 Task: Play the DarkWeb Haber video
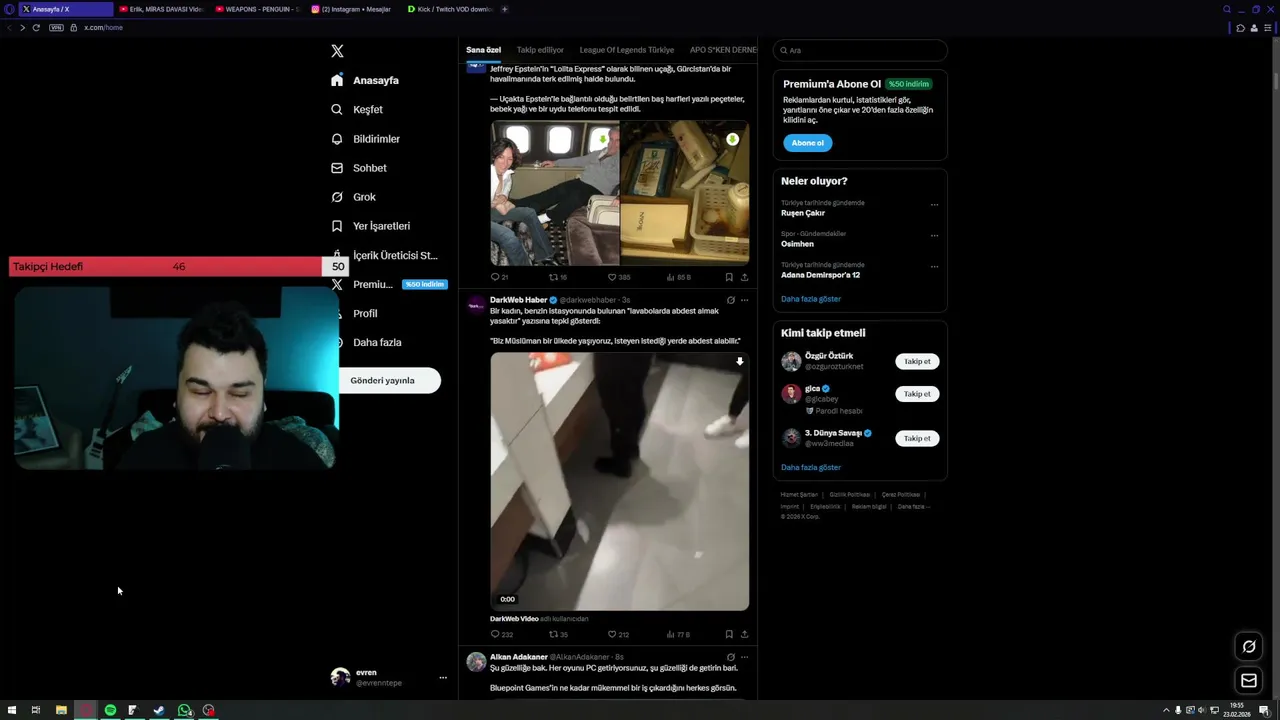tap(619, 481)
